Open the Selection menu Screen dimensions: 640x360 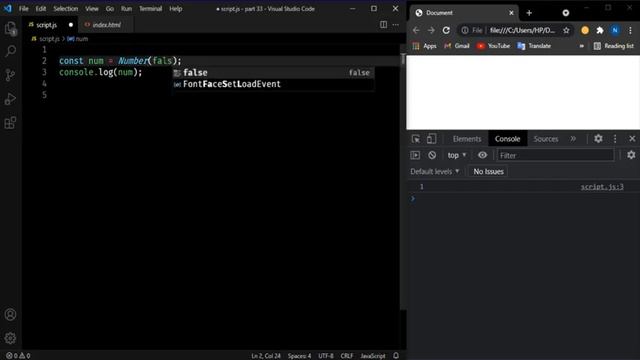point(65,9)
